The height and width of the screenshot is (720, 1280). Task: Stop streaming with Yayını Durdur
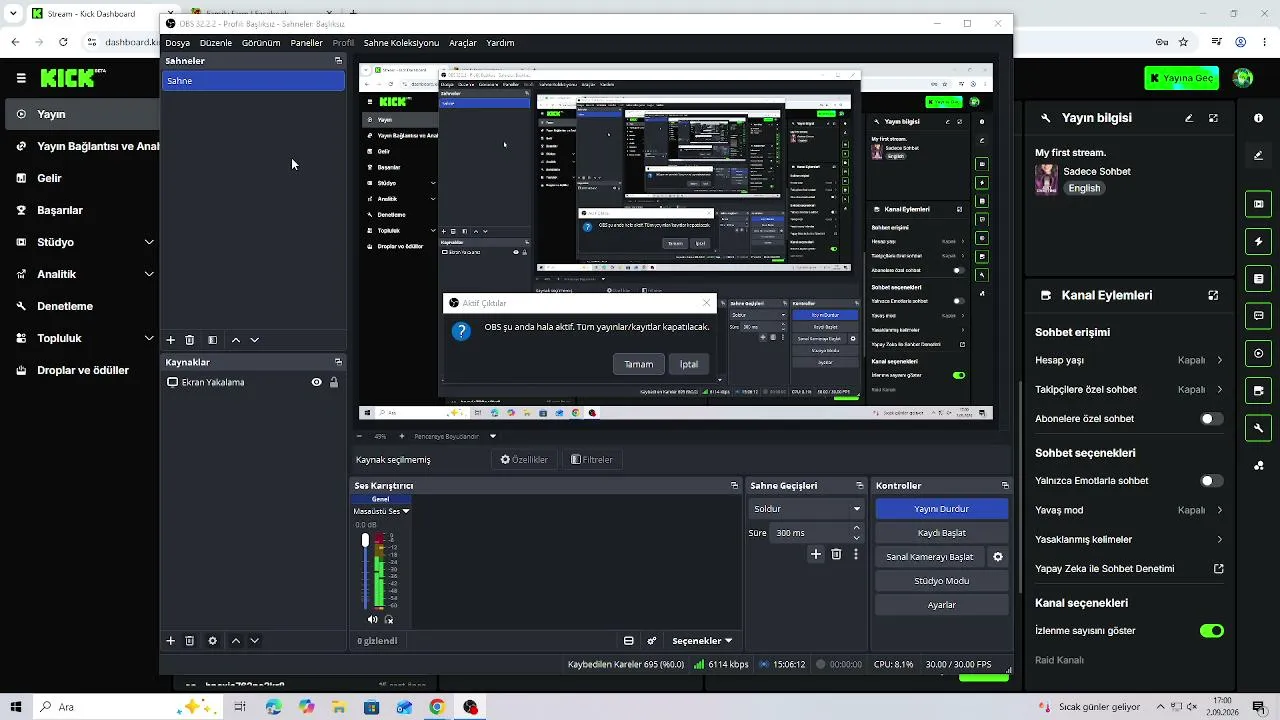click(x=941, y=509)
